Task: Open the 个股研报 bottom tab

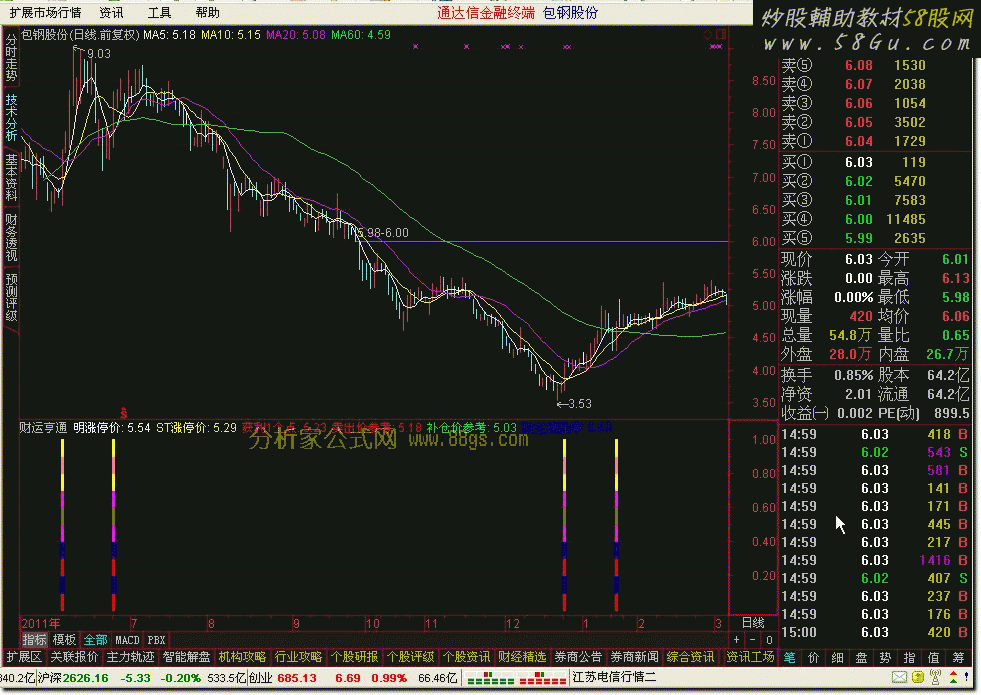Action: (354, 657)
